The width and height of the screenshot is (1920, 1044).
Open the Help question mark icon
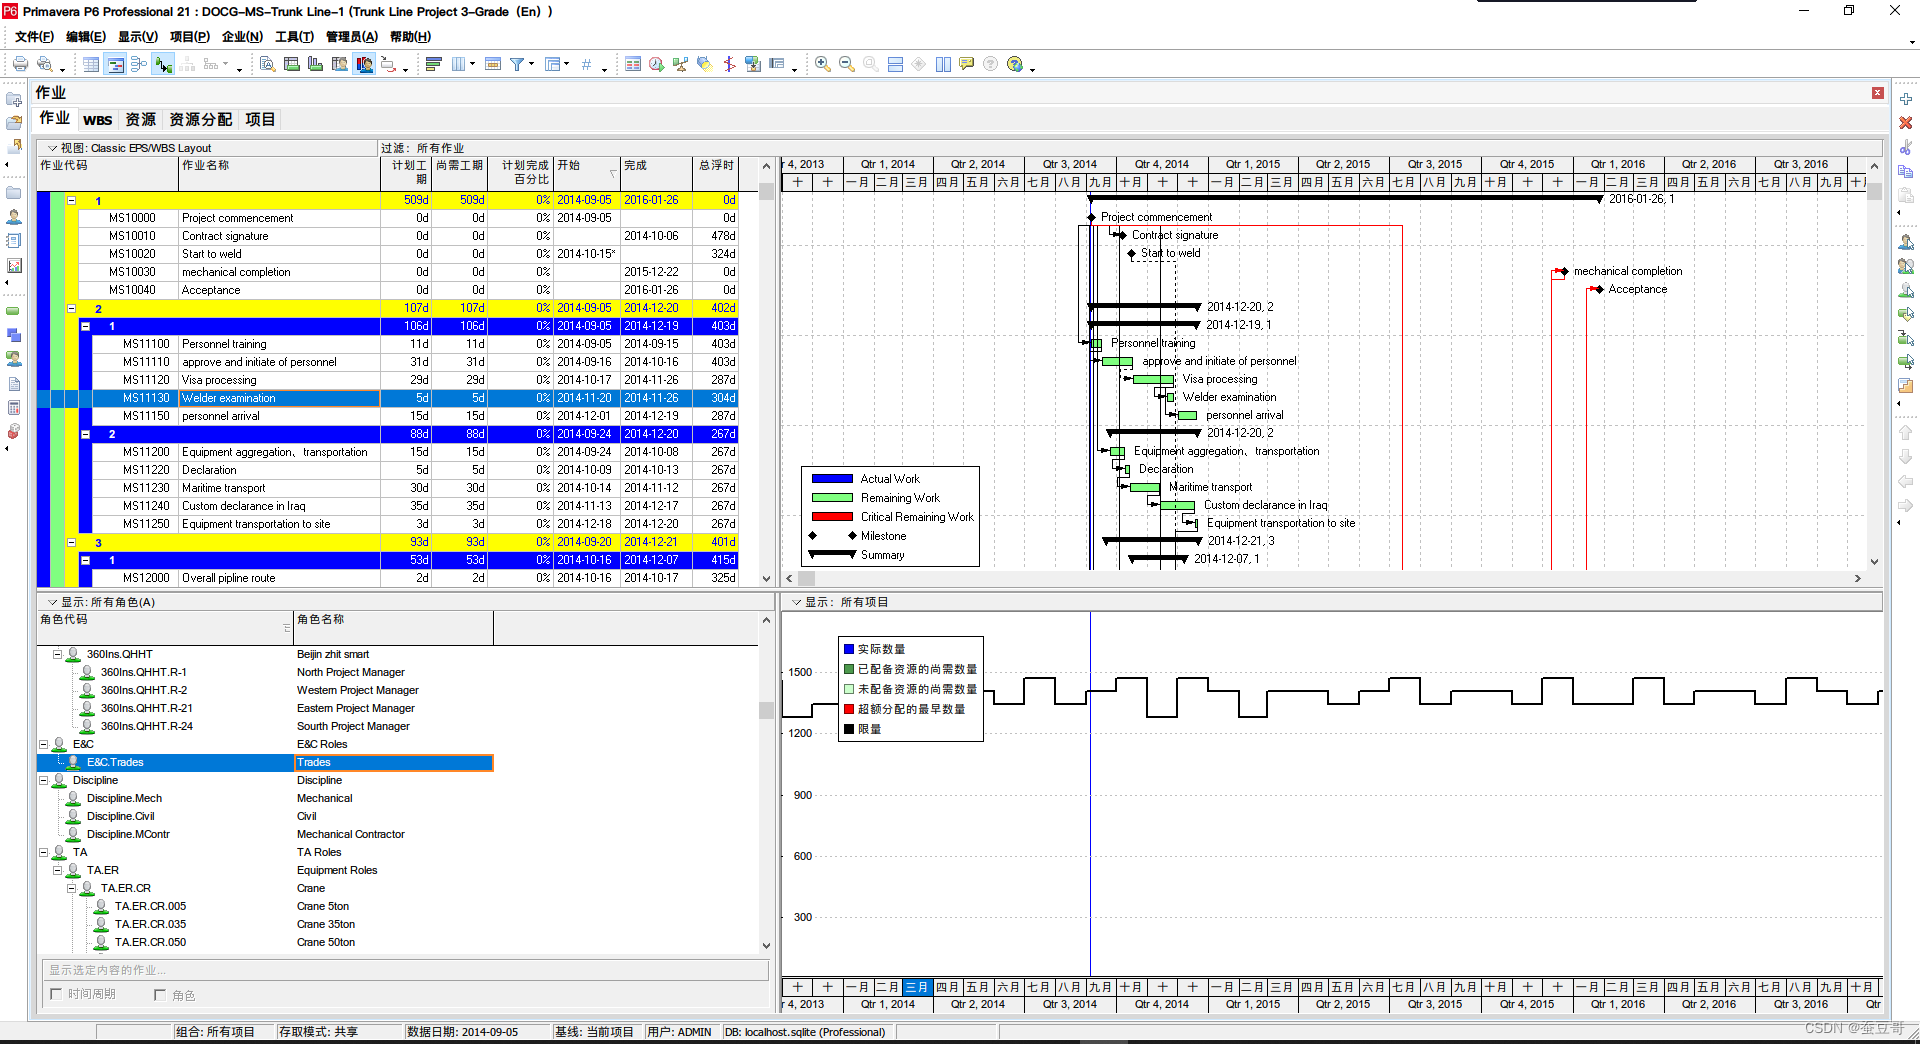pyautogui.click(x=1014, y=64)
